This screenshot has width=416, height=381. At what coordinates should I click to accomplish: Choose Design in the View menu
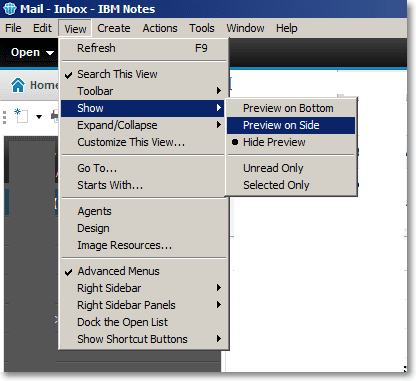point(144,228)
